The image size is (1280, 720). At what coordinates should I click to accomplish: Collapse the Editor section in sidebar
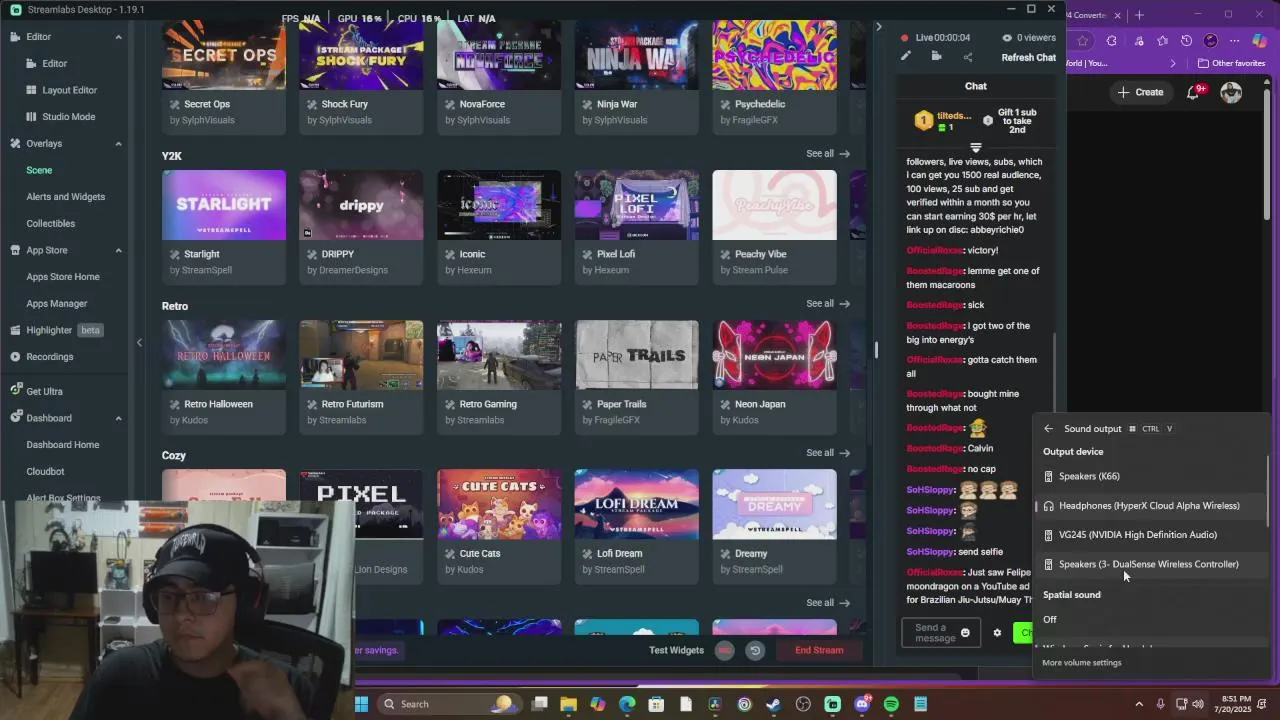[x=118, y=37]
